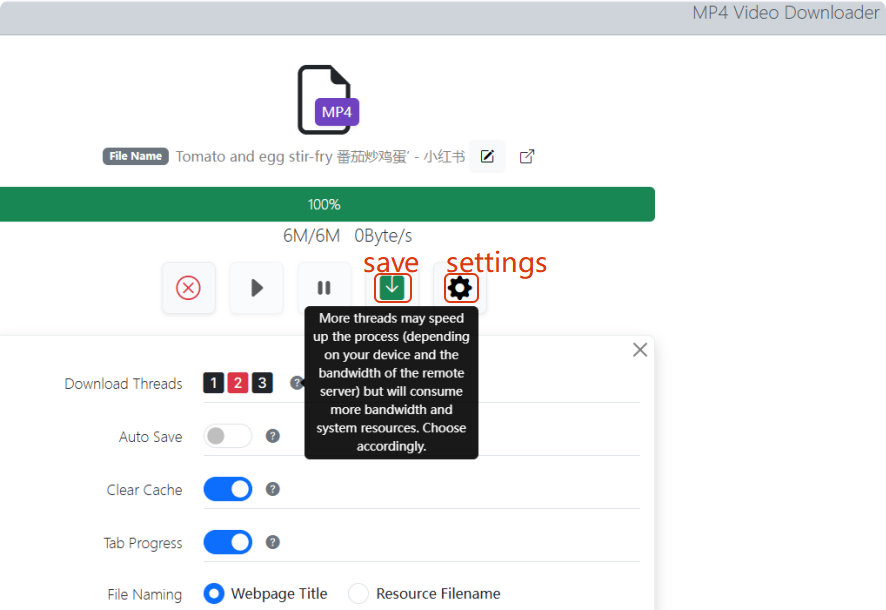Viewport: 886px width, 610px height.
Task: Turn off the Tab Progress toggle
Action: (x=228, y=542)
